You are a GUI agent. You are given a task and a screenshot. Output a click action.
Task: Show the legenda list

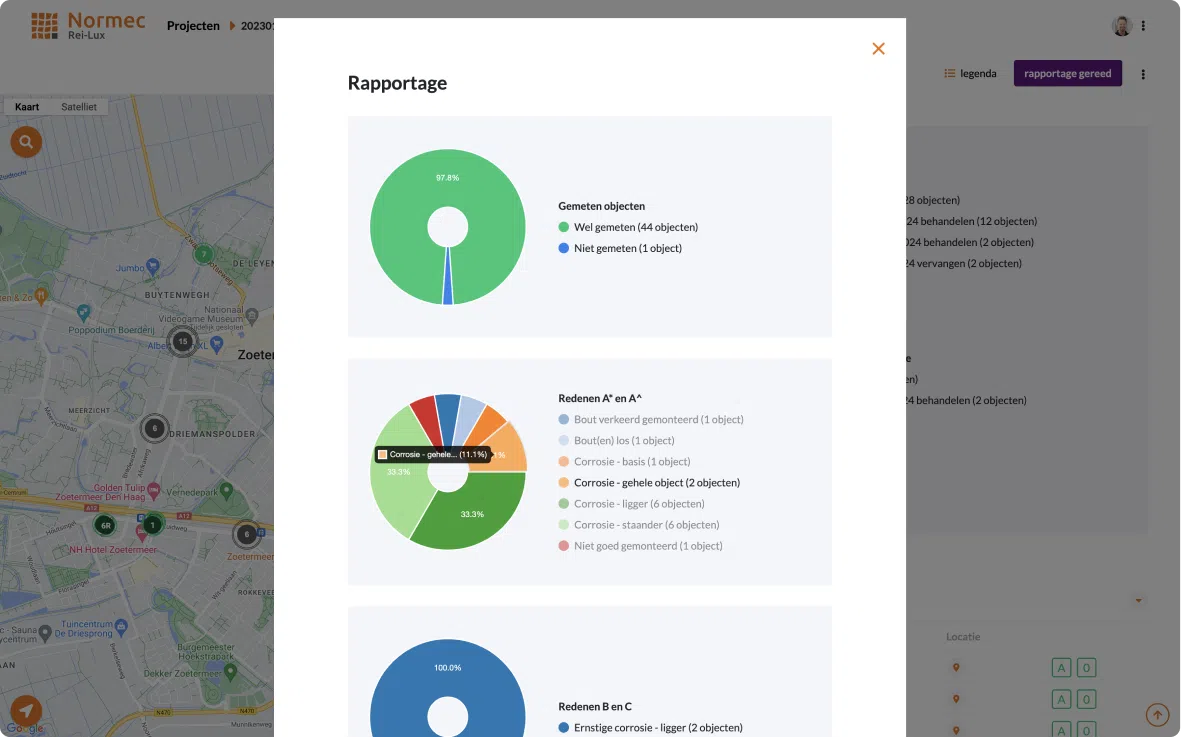970,73
